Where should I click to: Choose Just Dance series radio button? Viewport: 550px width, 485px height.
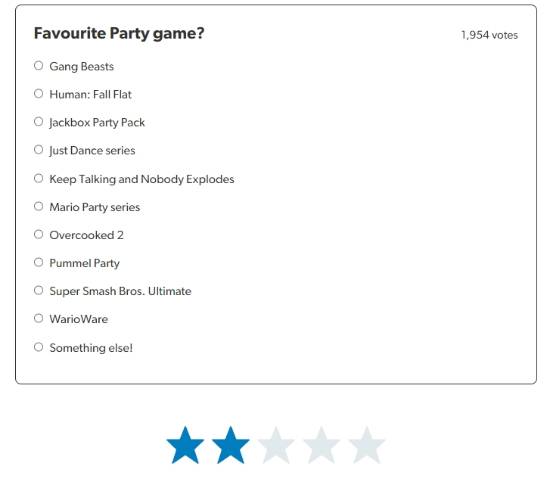point(39,150)
